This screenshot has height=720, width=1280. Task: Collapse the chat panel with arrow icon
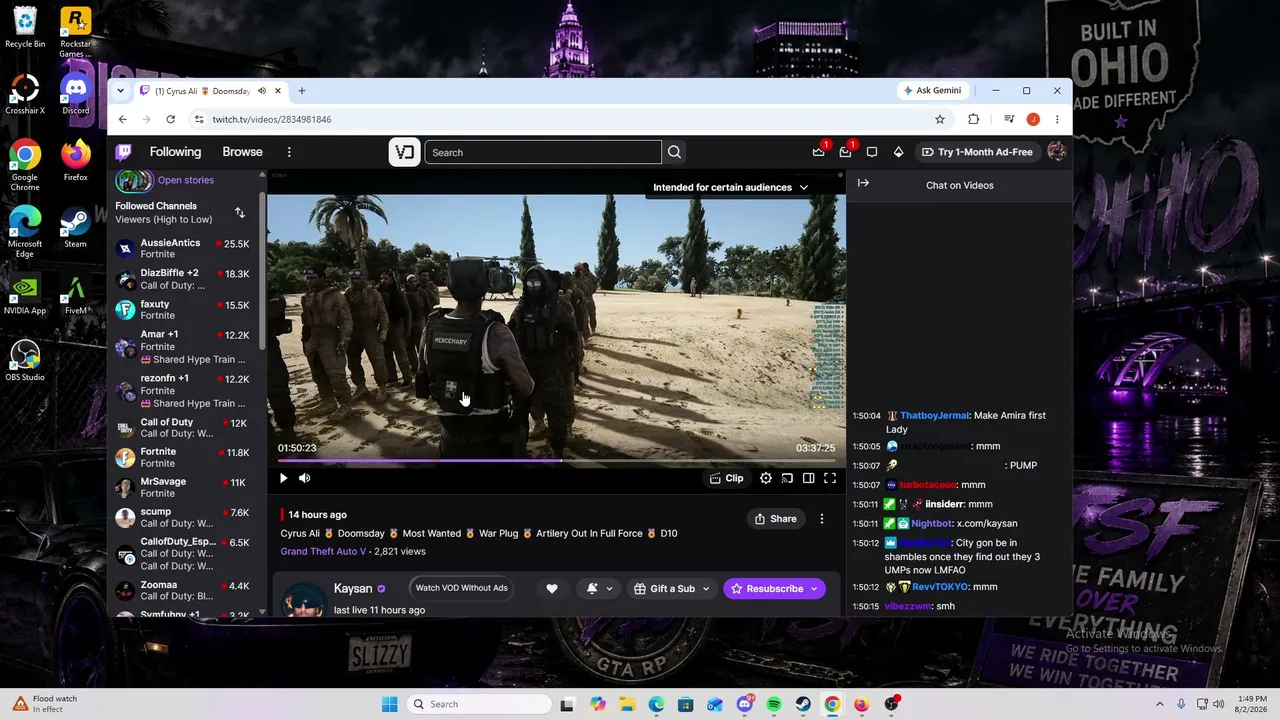pos(863,184)
